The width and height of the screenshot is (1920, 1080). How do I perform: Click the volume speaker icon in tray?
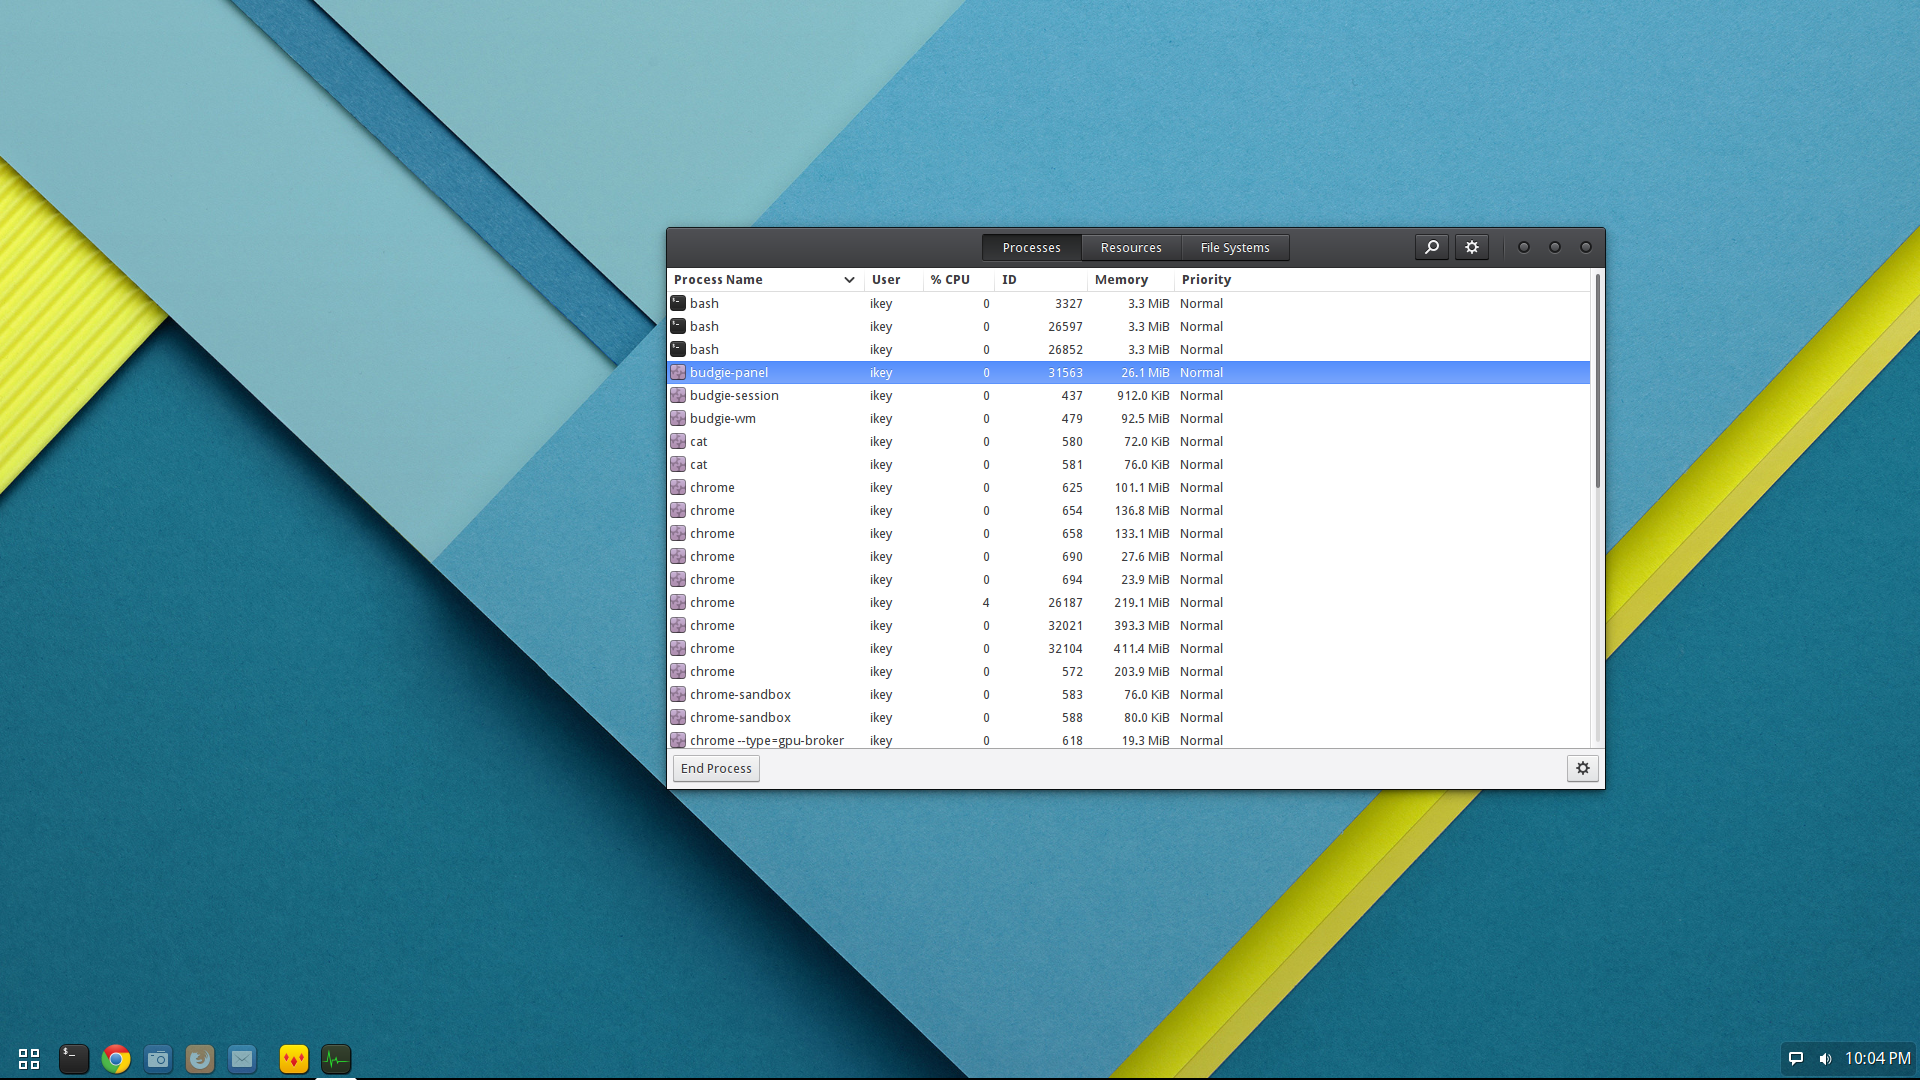(x=1825, y=1058)
